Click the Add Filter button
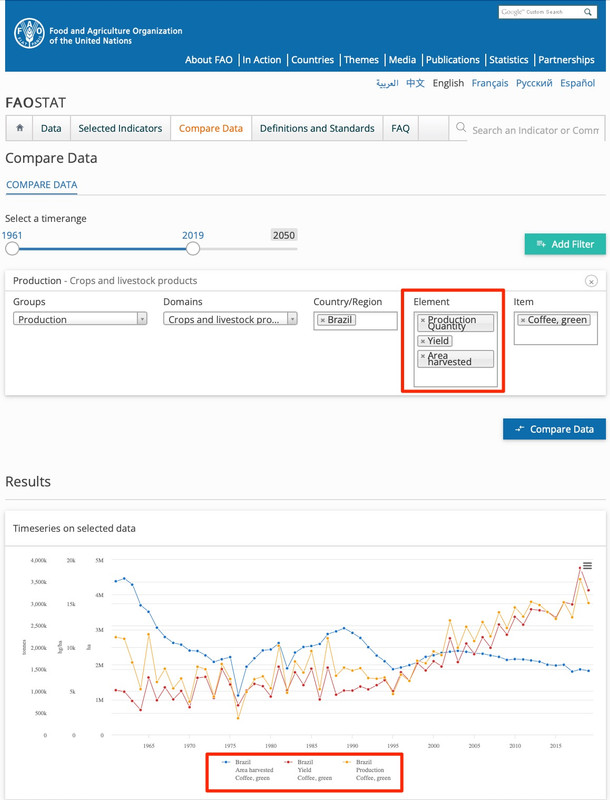 tap(565, 244)
